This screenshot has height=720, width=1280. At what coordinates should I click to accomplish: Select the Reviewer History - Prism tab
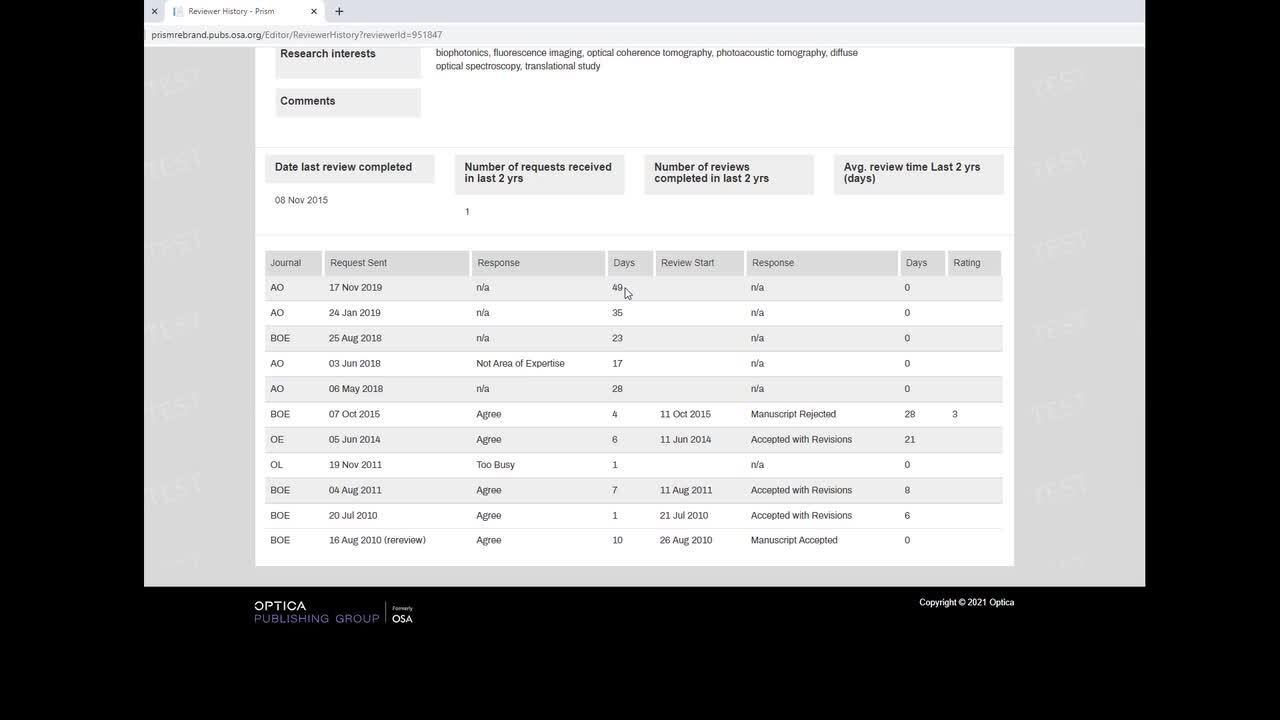[x=244, y=11]
